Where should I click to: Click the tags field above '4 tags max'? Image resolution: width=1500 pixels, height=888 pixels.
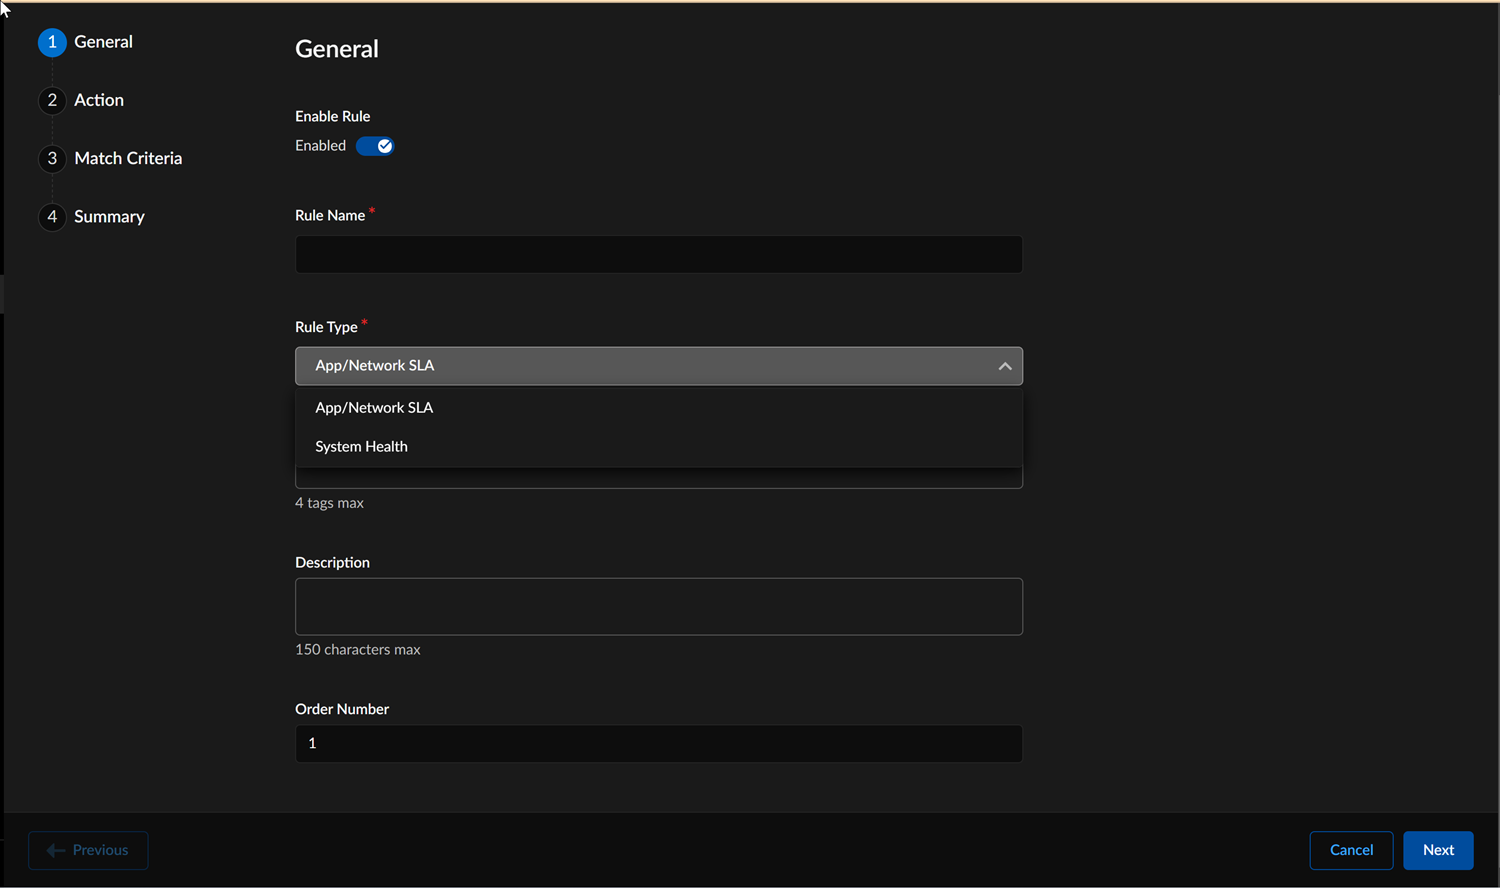click(658, 479)
